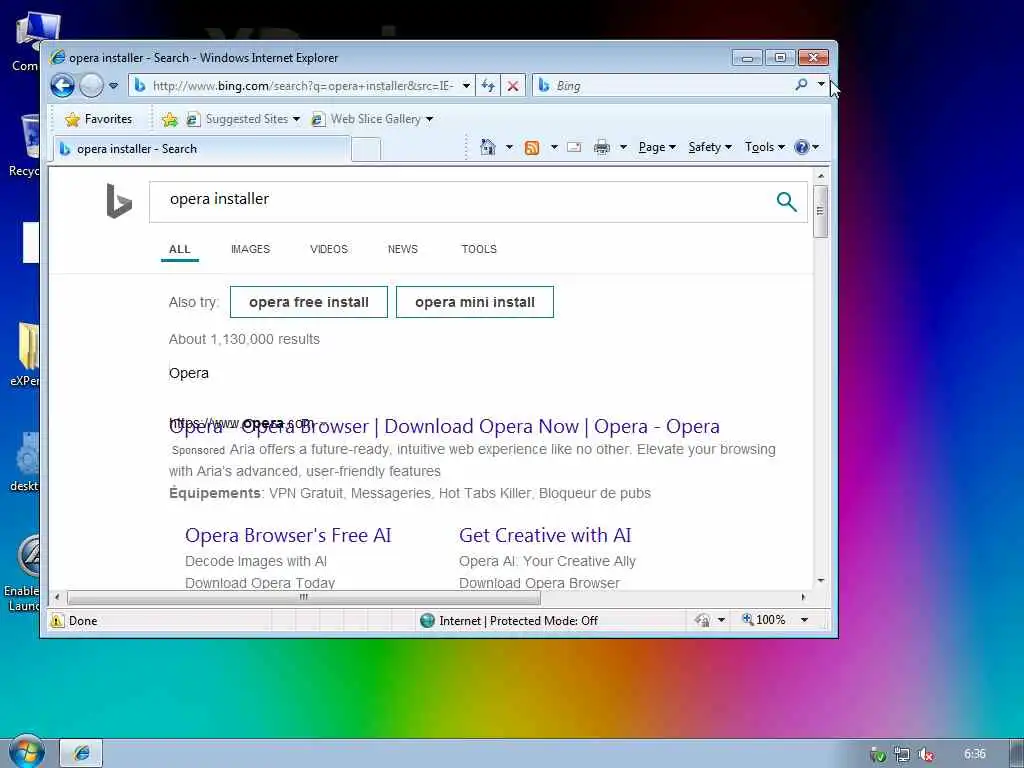Open the Tools menu

(764, 147)
